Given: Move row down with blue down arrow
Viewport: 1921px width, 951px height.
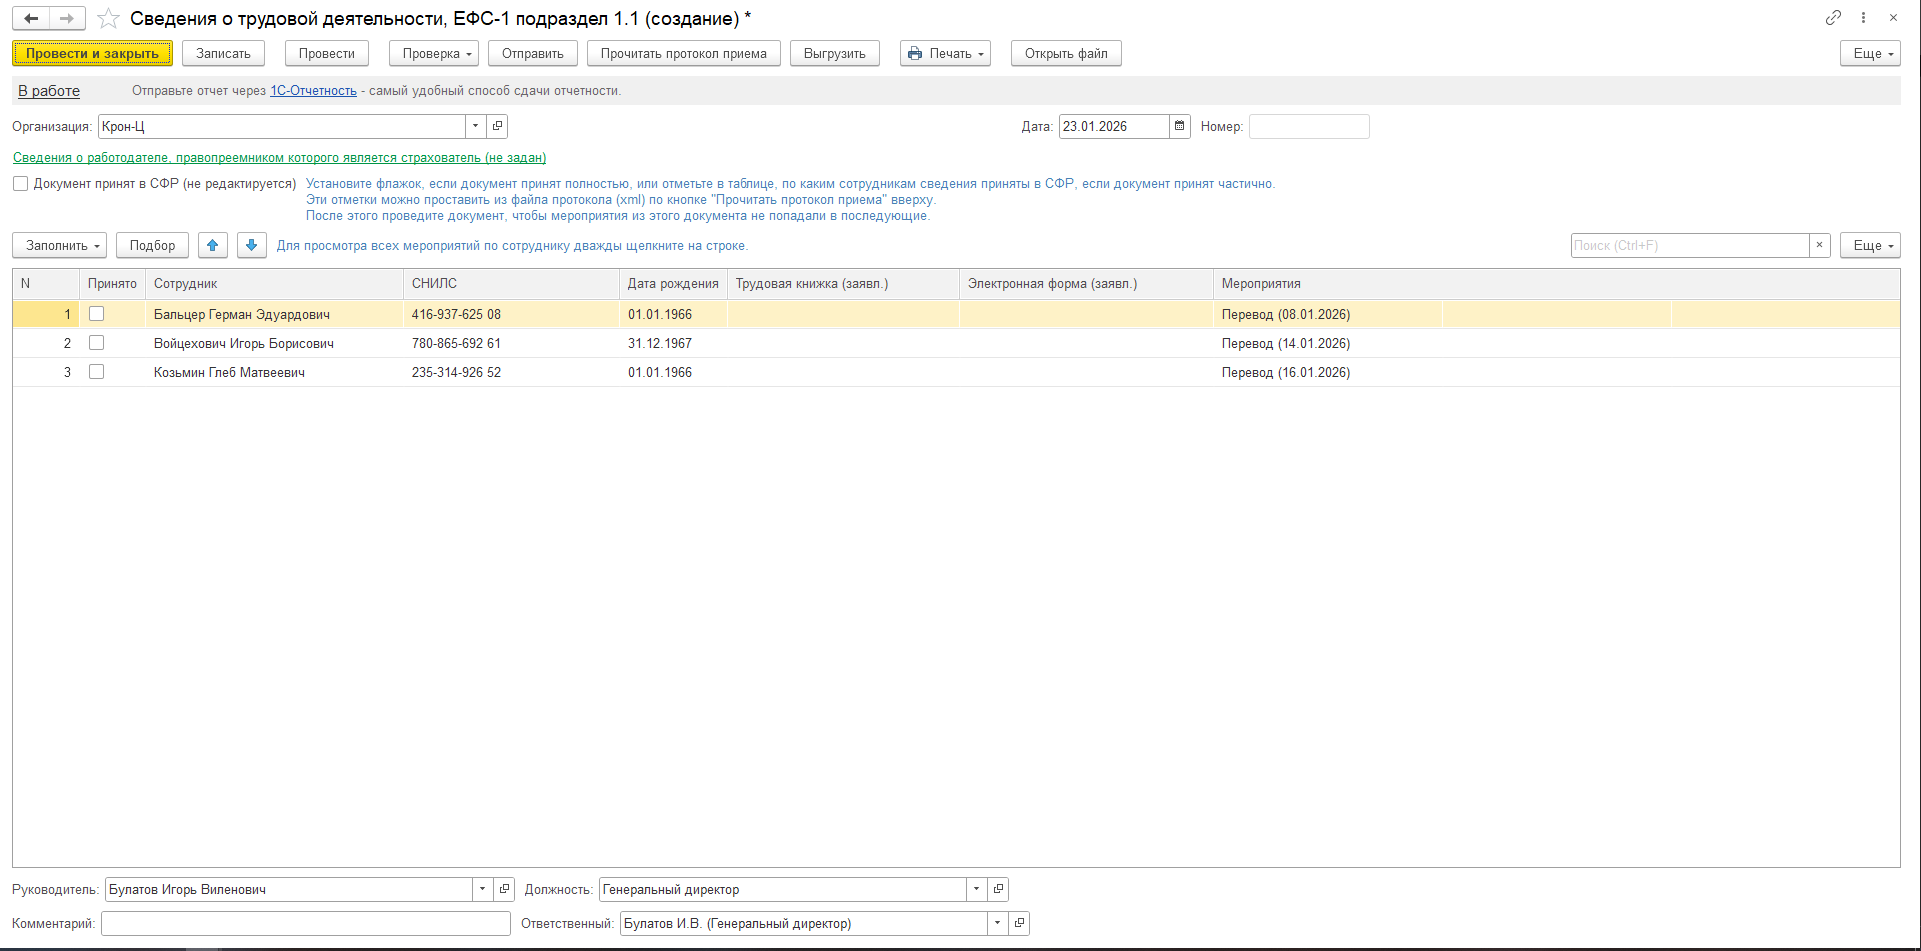Looking at the screenshot, I should coord(252,246).
